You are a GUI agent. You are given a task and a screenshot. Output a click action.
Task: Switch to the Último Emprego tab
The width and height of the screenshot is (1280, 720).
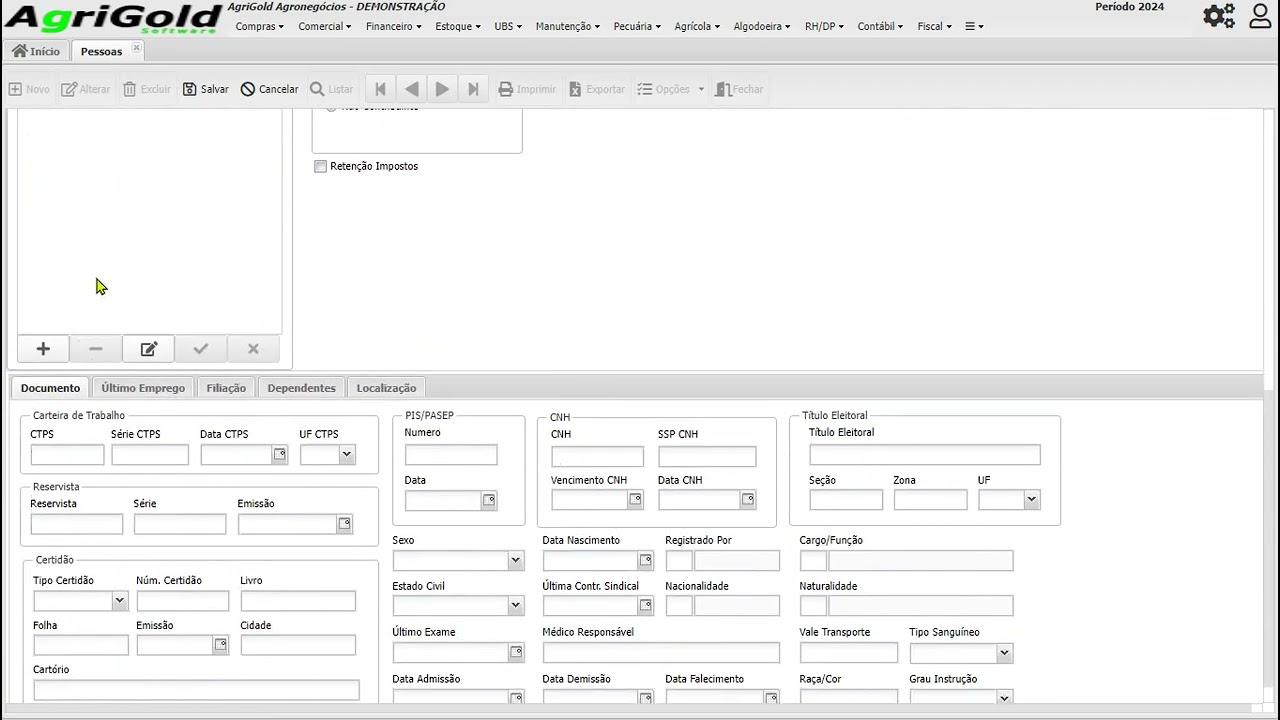click(143, 388)
